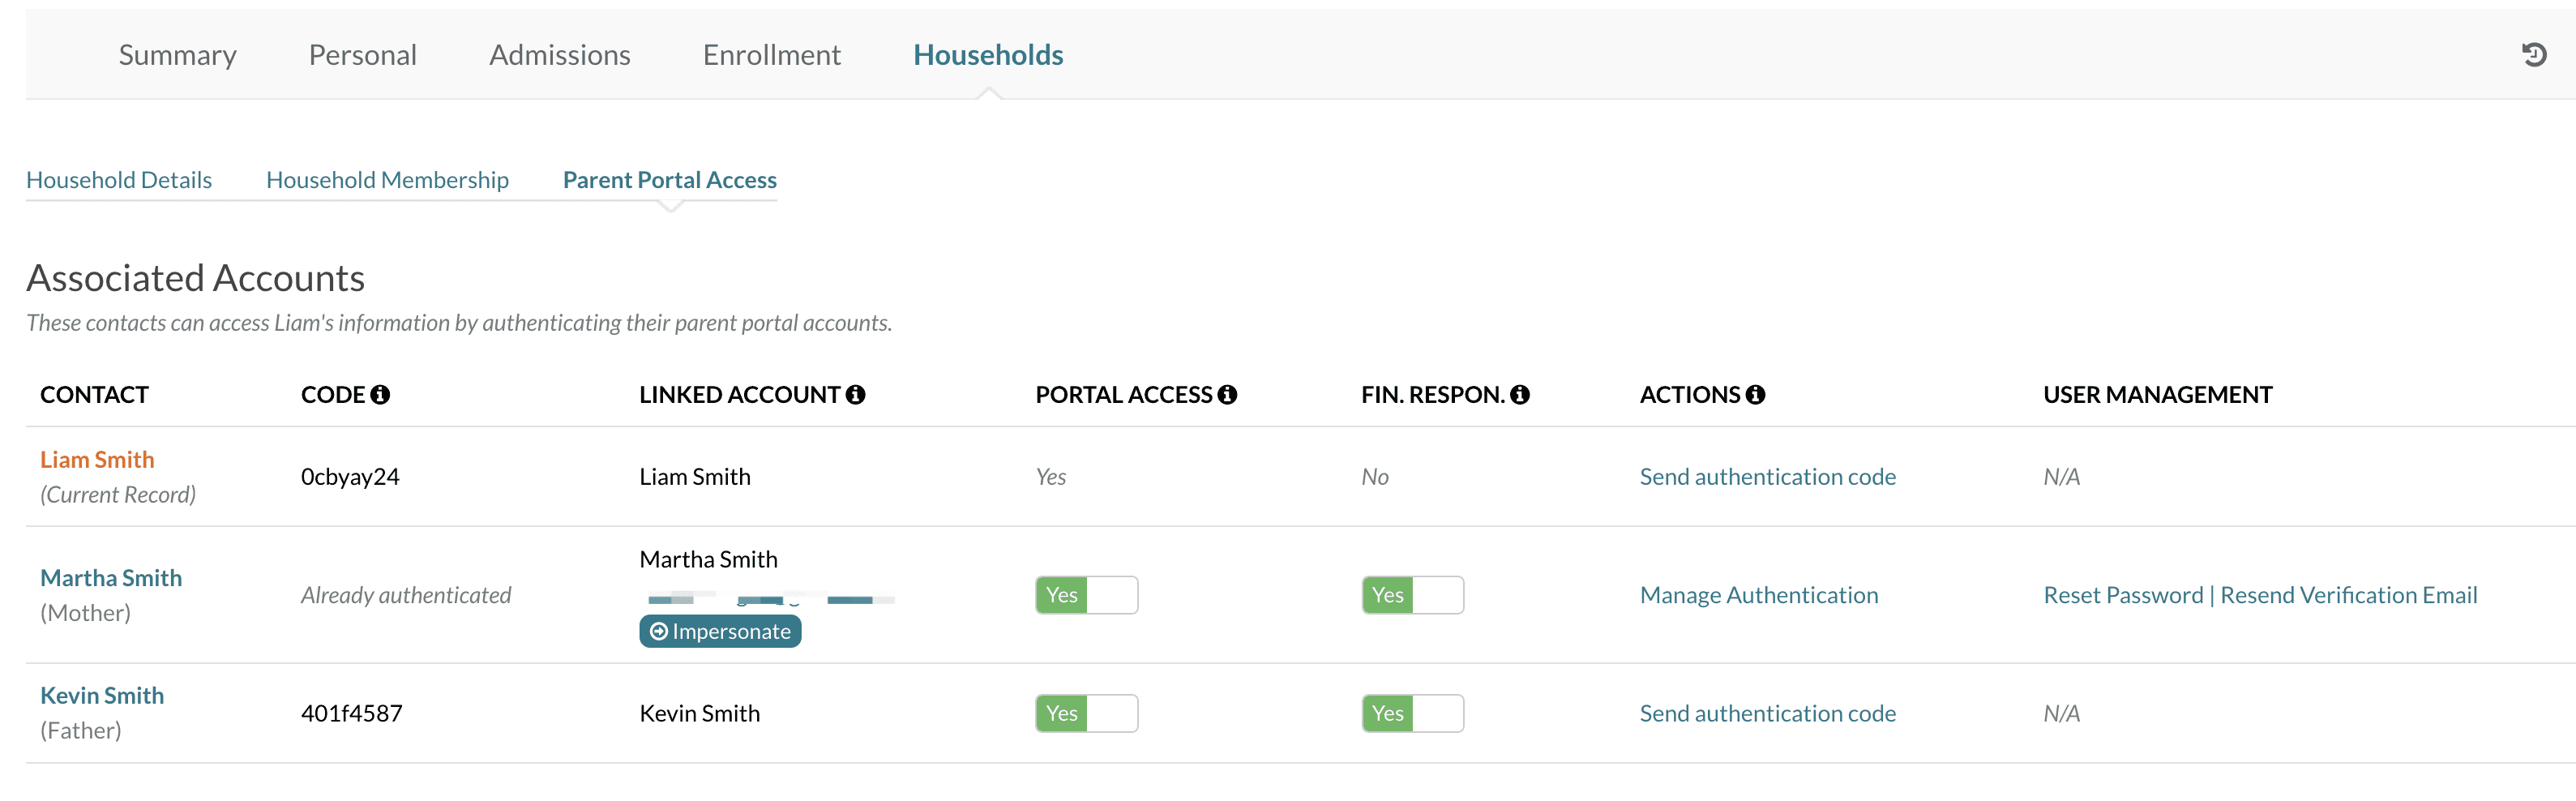The height and width of the screenshot is (801, 2576).
Task: Toggle Fin. Respon. for Martha Smith
Action: pyautogui.click(x=1412, y=595)
